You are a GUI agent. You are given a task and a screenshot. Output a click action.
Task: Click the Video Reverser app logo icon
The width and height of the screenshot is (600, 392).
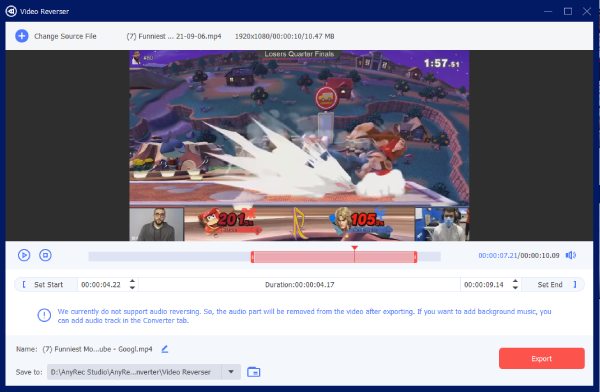click(11, 11)
